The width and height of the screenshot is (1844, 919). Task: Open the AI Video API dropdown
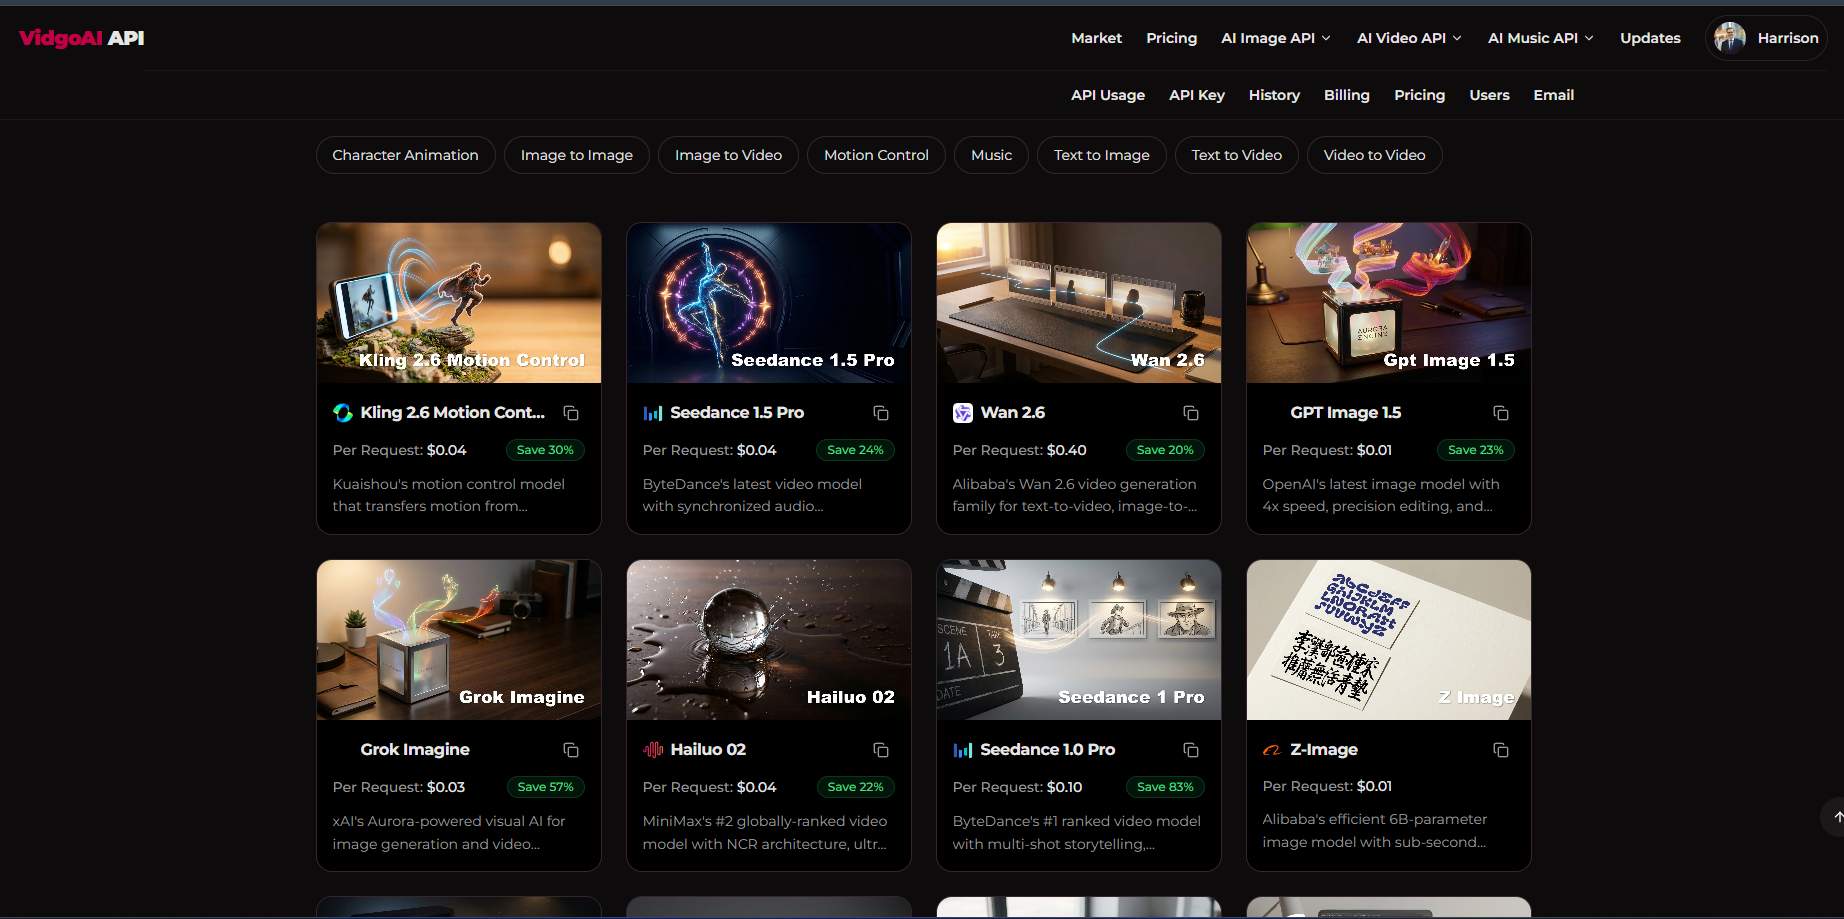click(x=1408, y=38)
